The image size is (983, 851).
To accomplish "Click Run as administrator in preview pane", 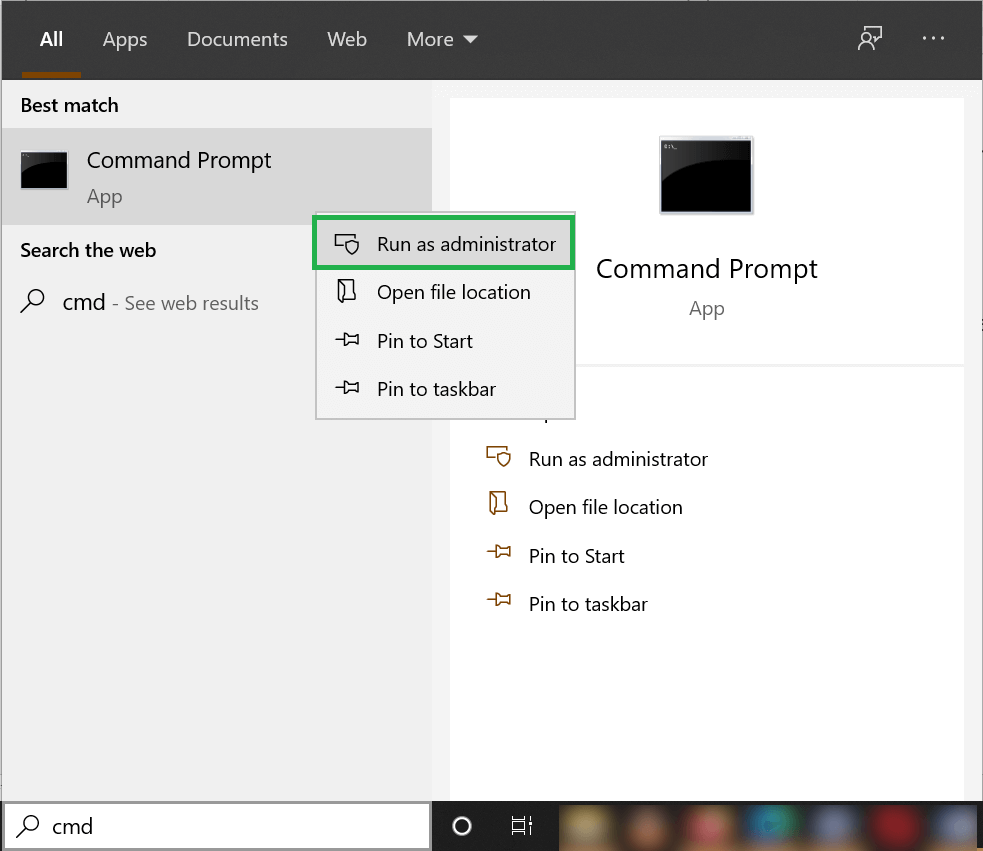I will (x=618, y=459).
